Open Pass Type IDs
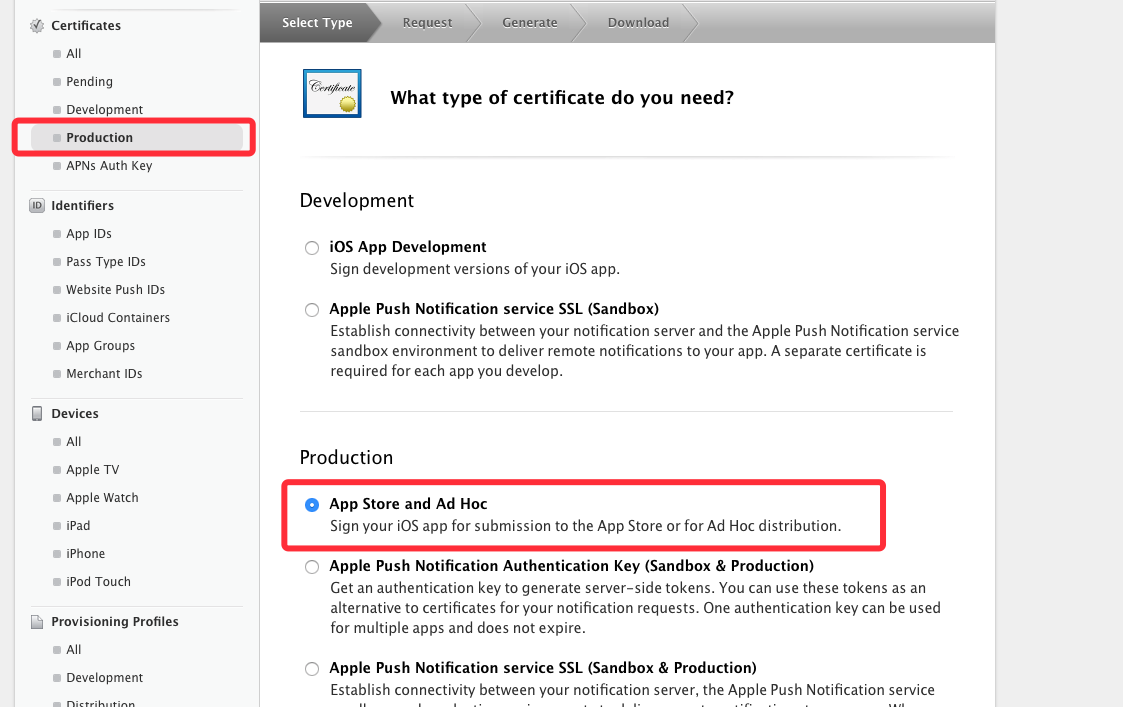 (106, 261)
